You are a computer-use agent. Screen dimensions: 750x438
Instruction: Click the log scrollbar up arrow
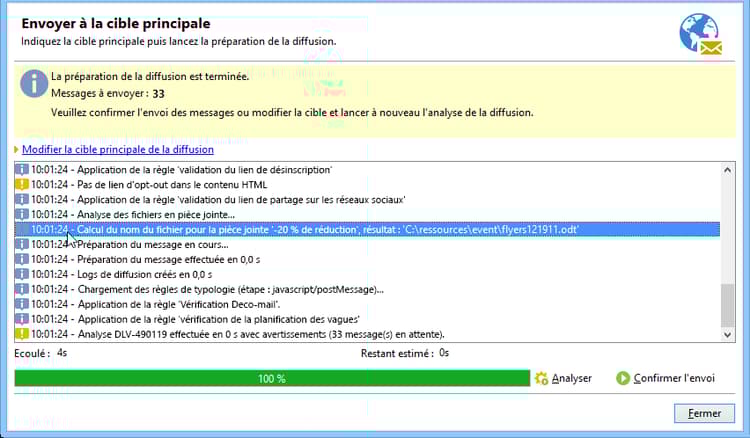coord(728,170)
